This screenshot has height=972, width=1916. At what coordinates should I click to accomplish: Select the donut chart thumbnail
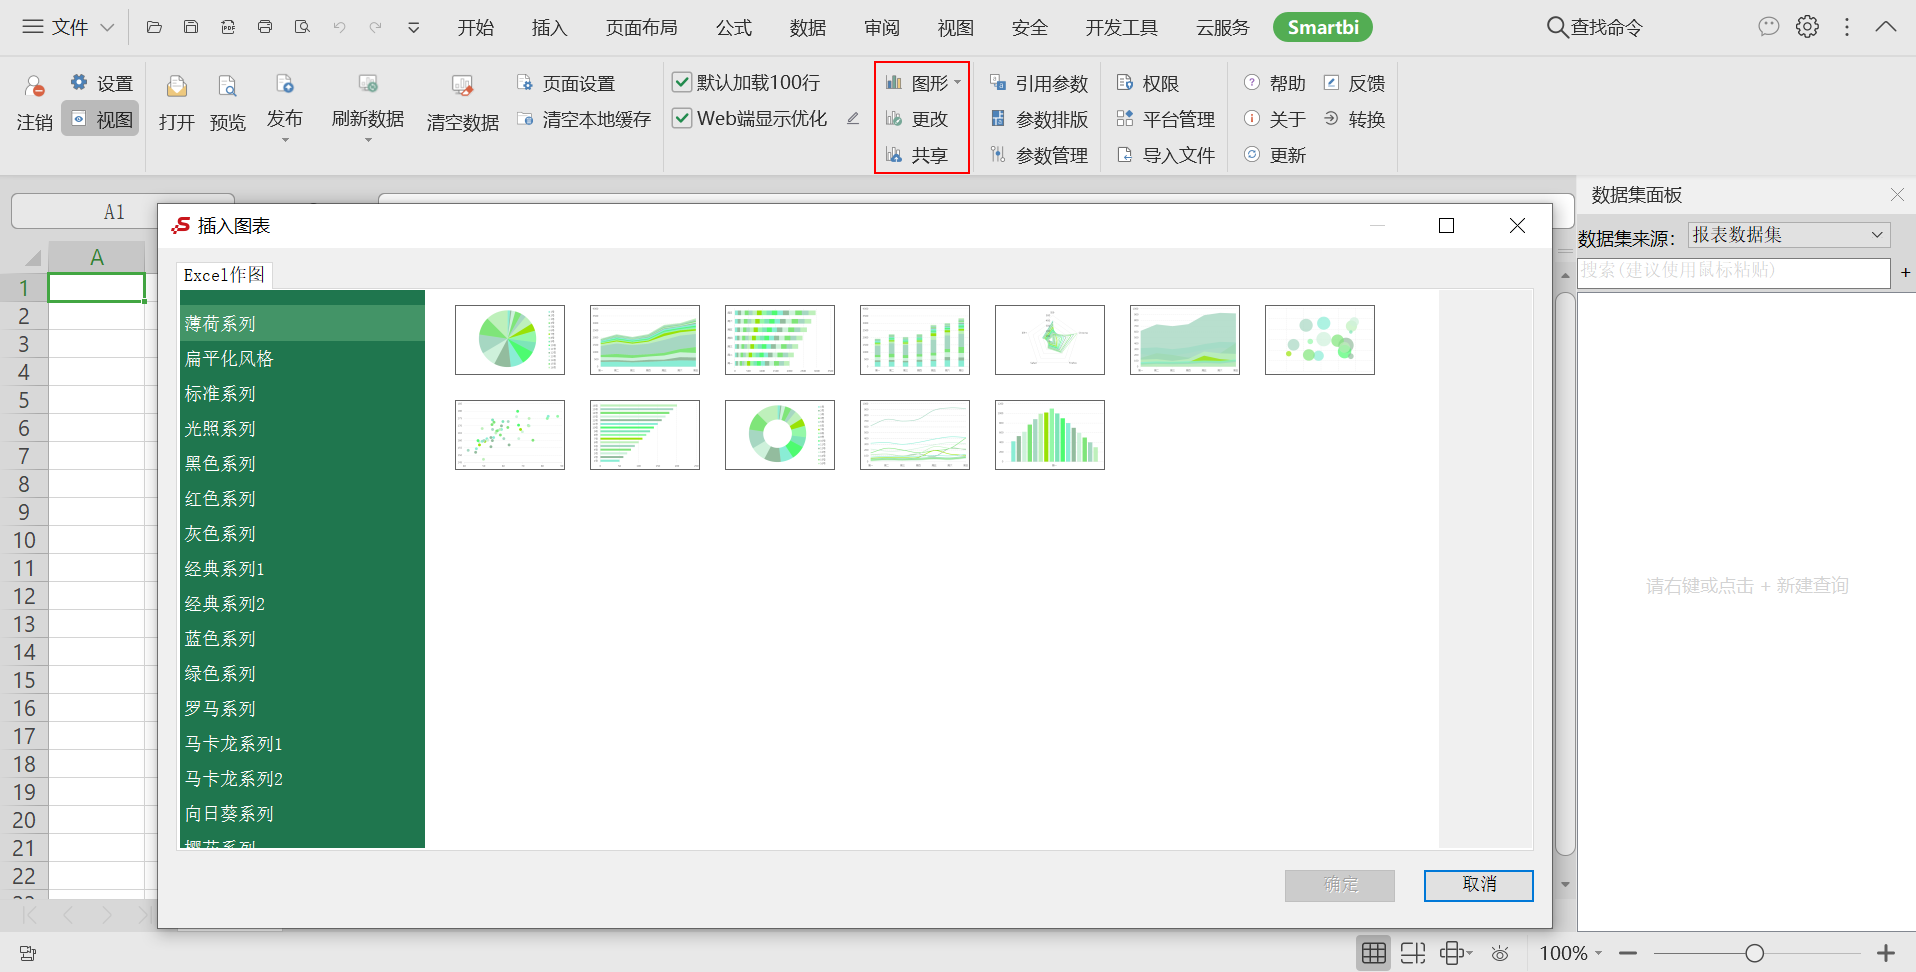tap(780, 435)
